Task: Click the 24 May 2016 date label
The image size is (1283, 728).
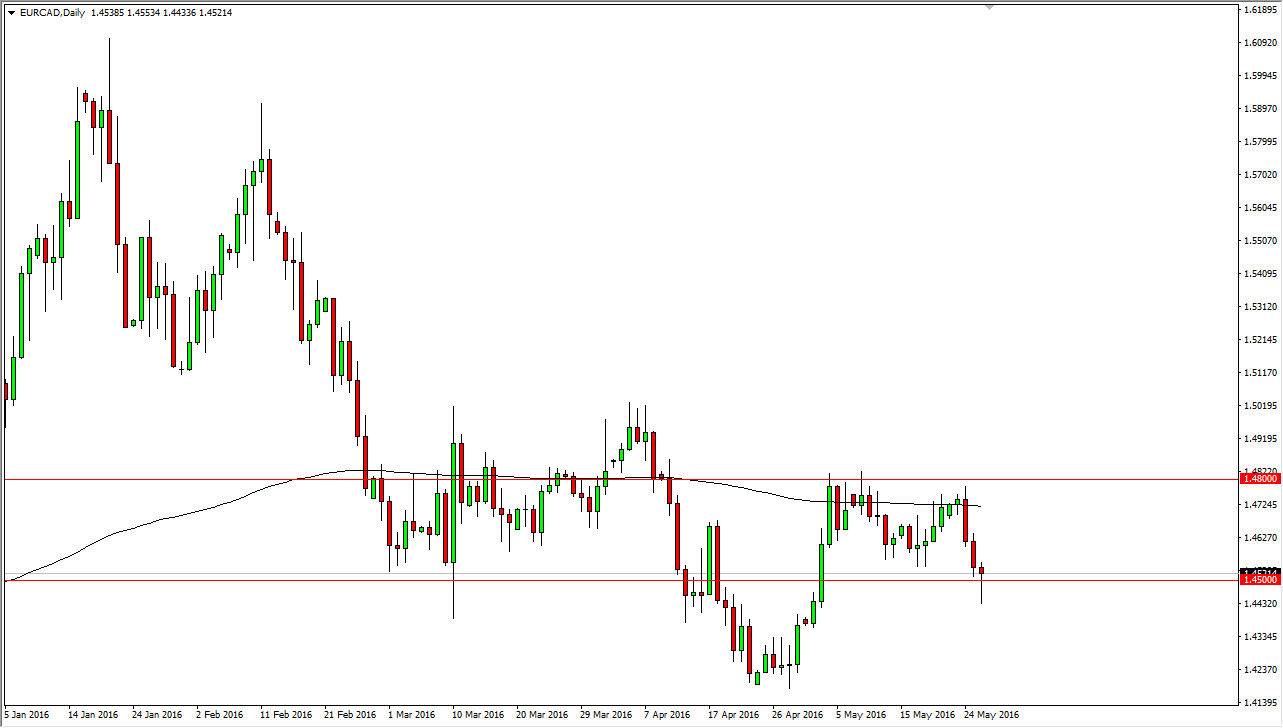Action: pyautogui.click(x=990, y=716)
